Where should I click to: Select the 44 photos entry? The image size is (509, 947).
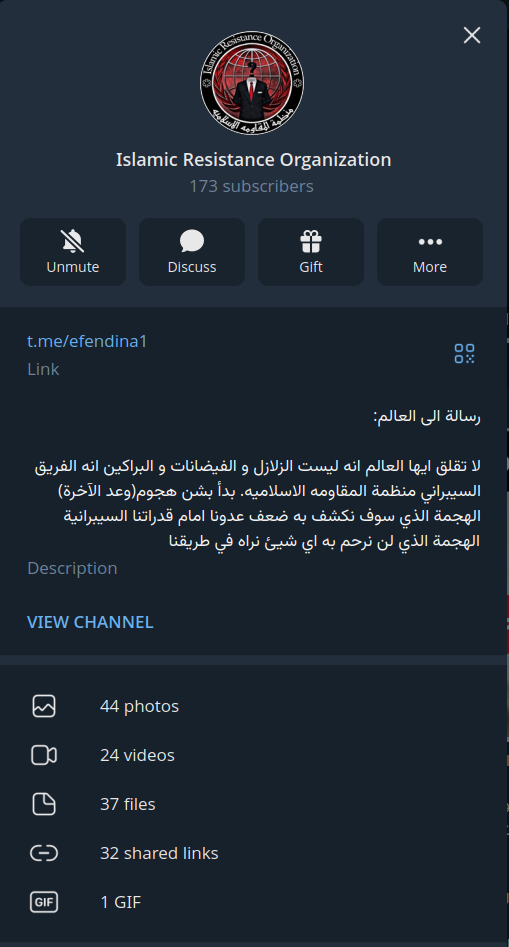pyautogui.click(x=254, y=706)
